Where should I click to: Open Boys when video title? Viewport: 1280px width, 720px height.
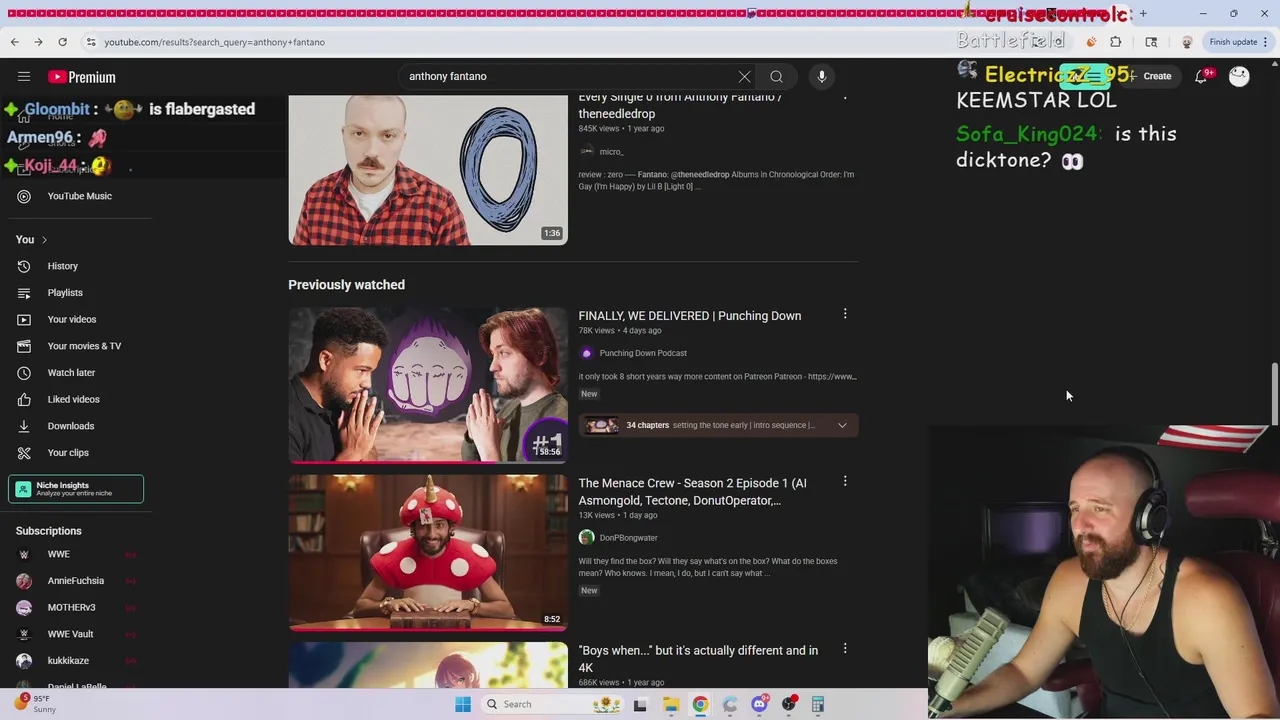click(x=698, y=659)
